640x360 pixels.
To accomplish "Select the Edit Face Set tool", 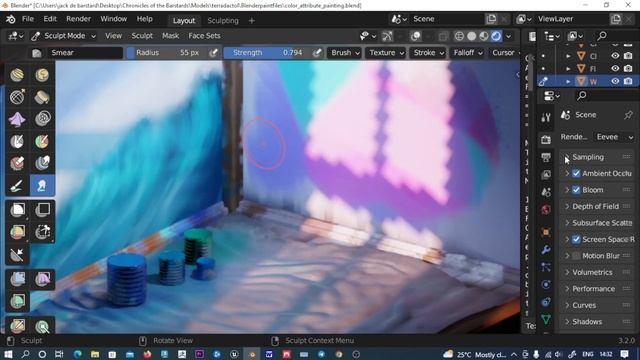I will (17, 326).
